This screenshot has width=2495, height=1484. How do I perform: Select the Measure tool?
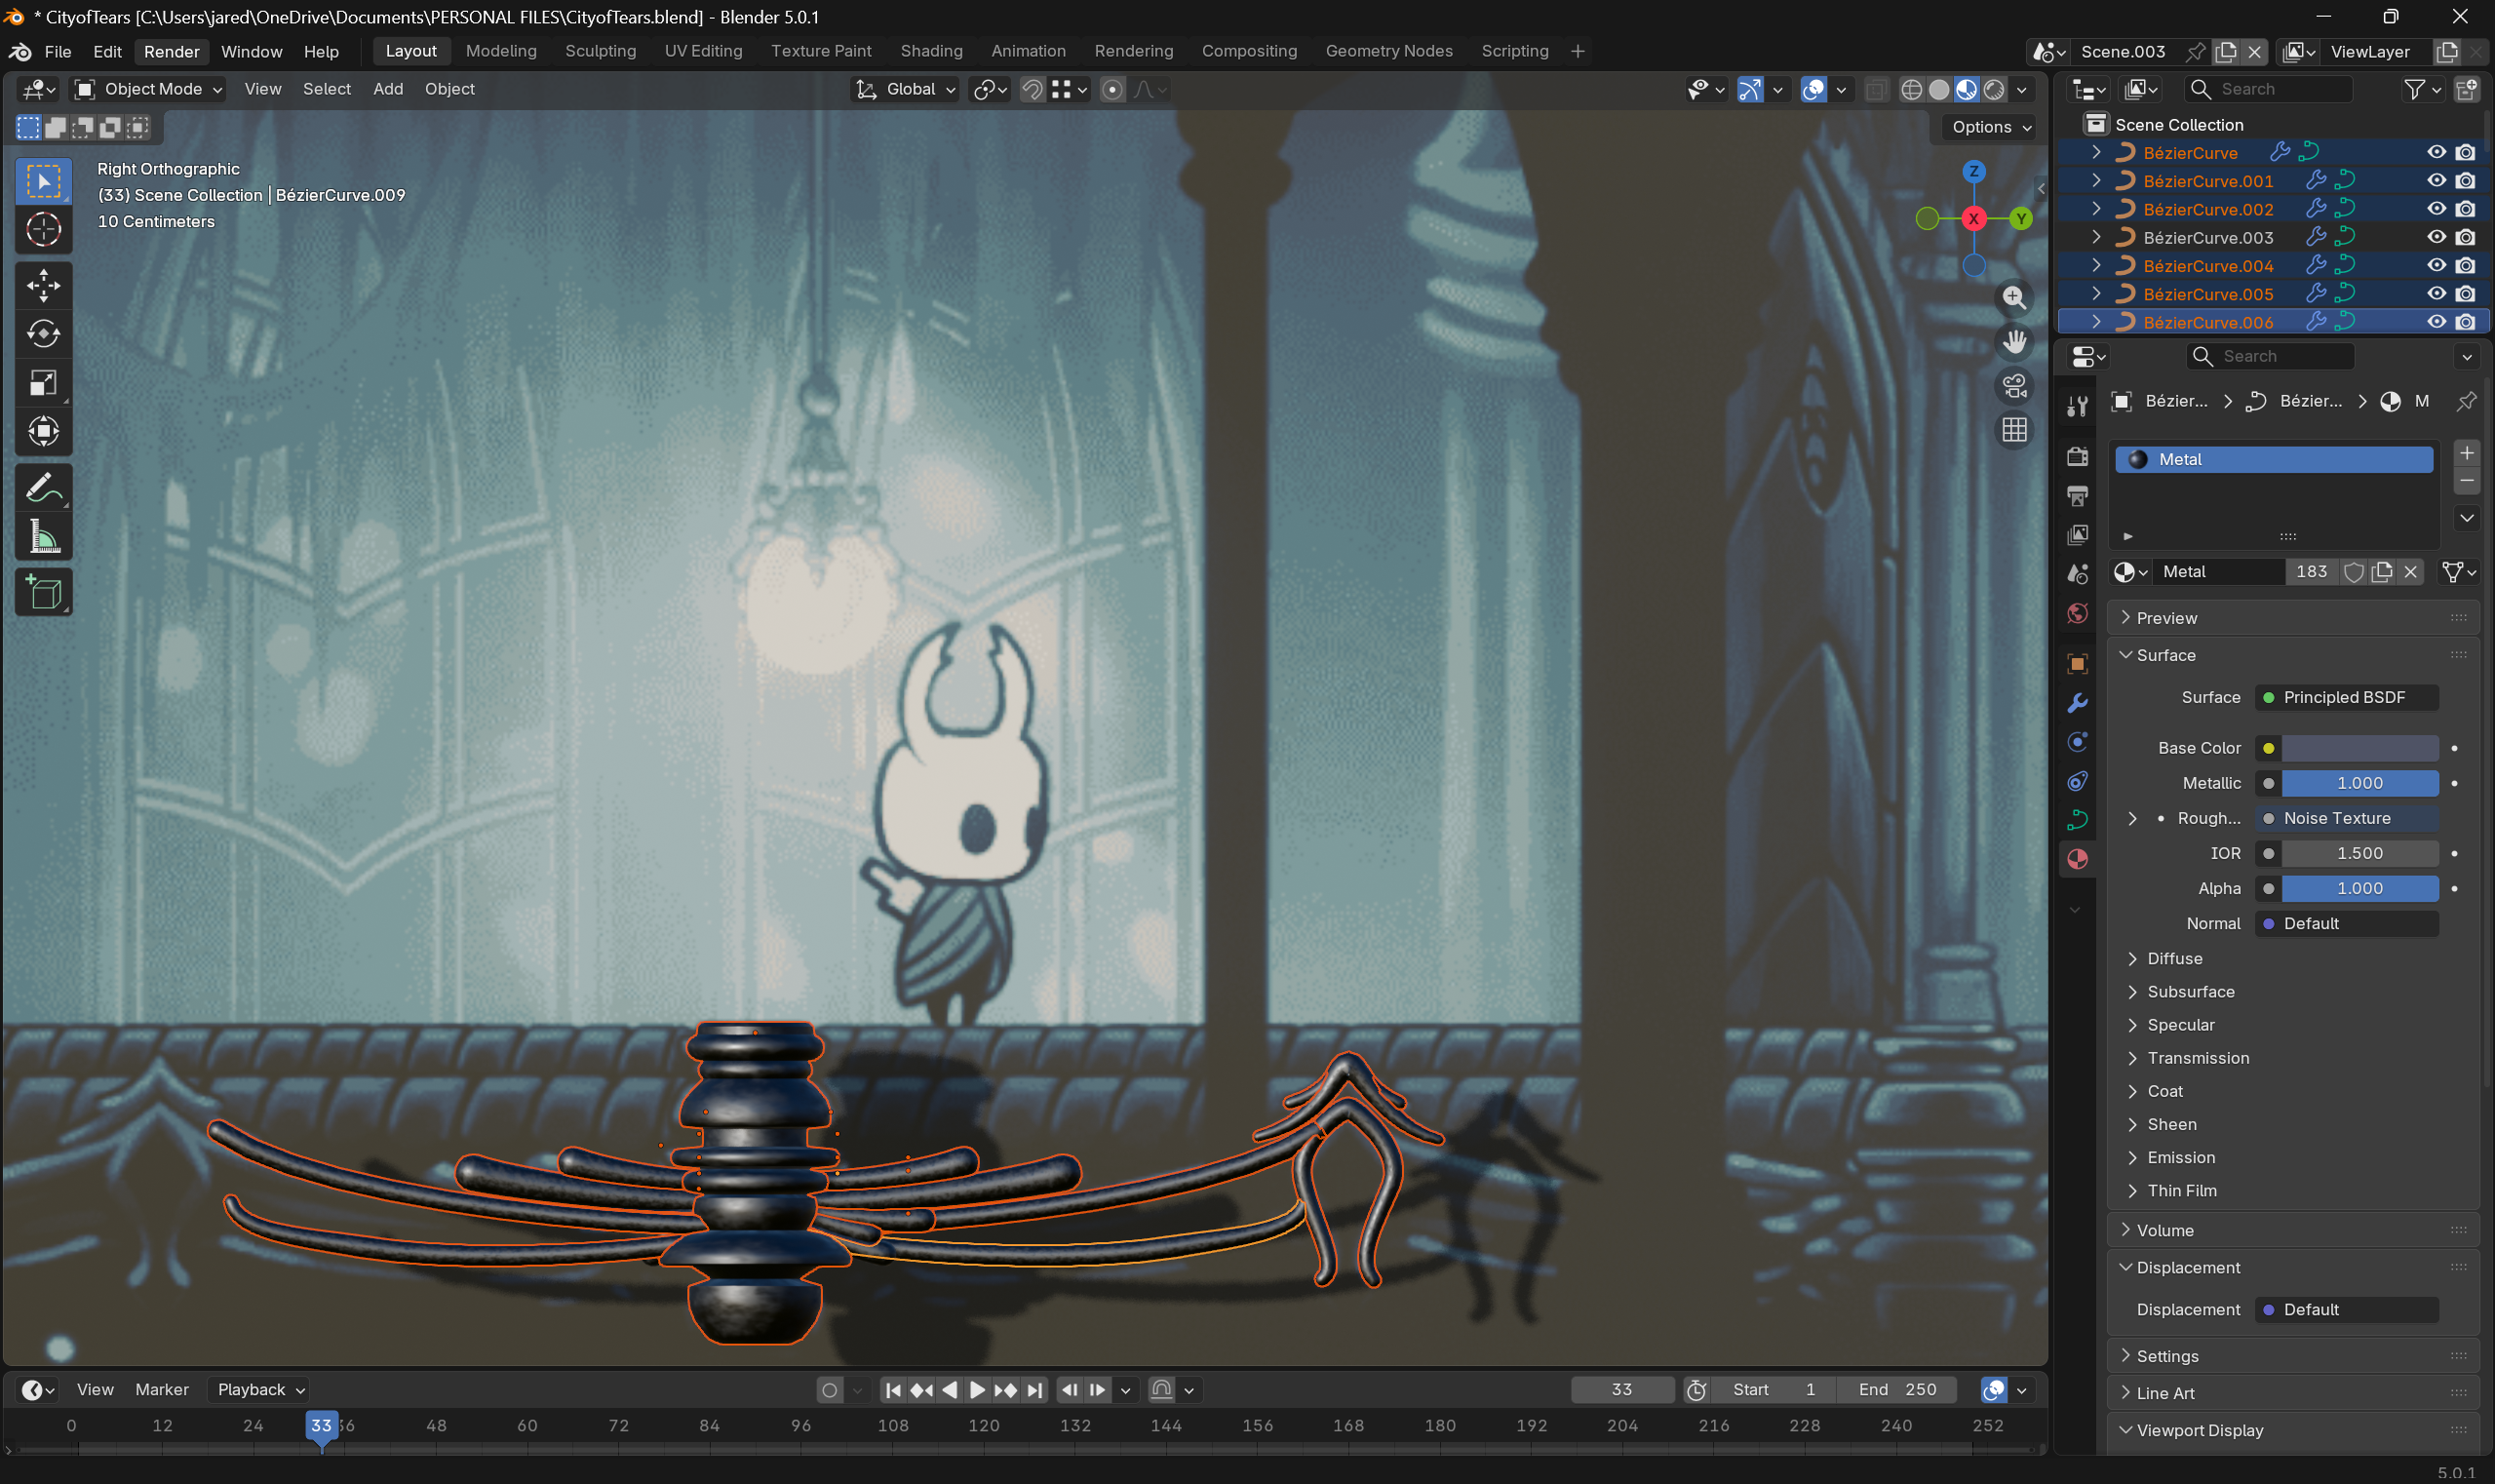click(x=43, y=537)
